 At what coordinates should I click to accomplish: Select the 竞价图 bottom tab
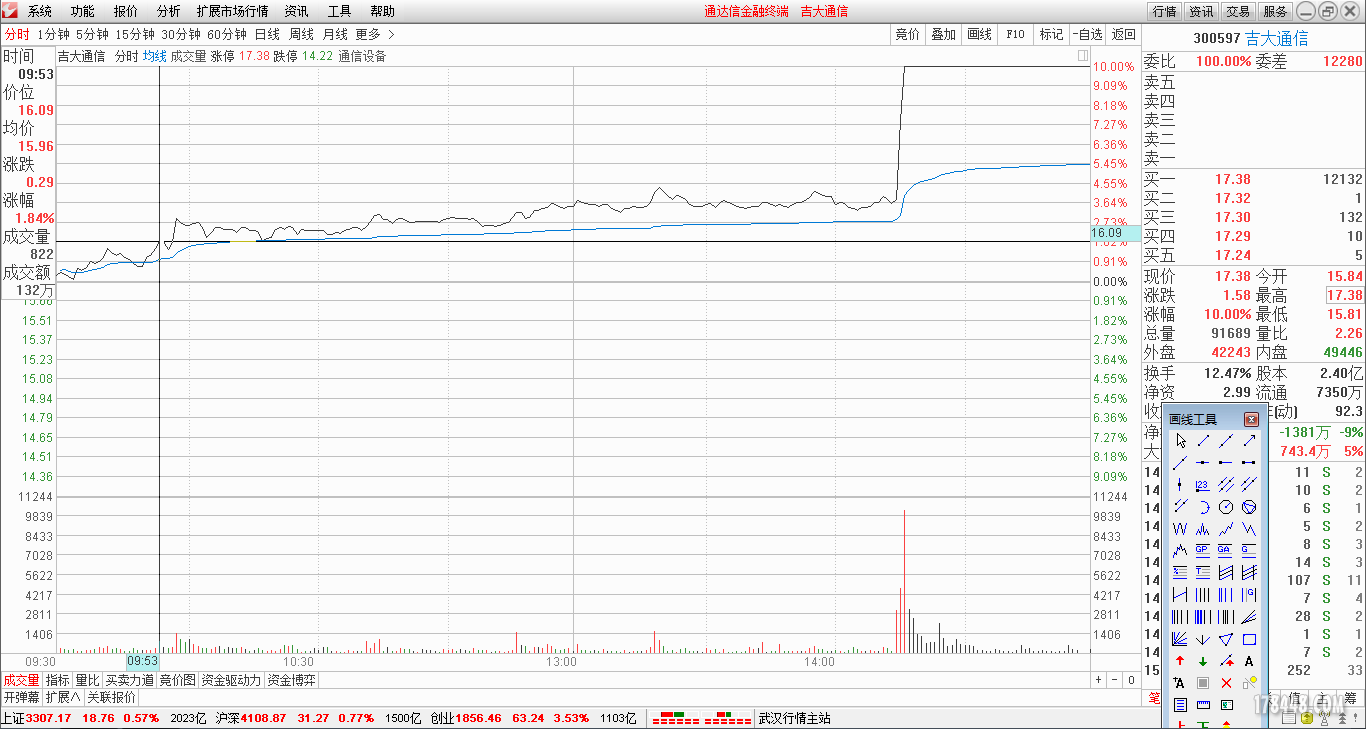(x=178, y=680)
